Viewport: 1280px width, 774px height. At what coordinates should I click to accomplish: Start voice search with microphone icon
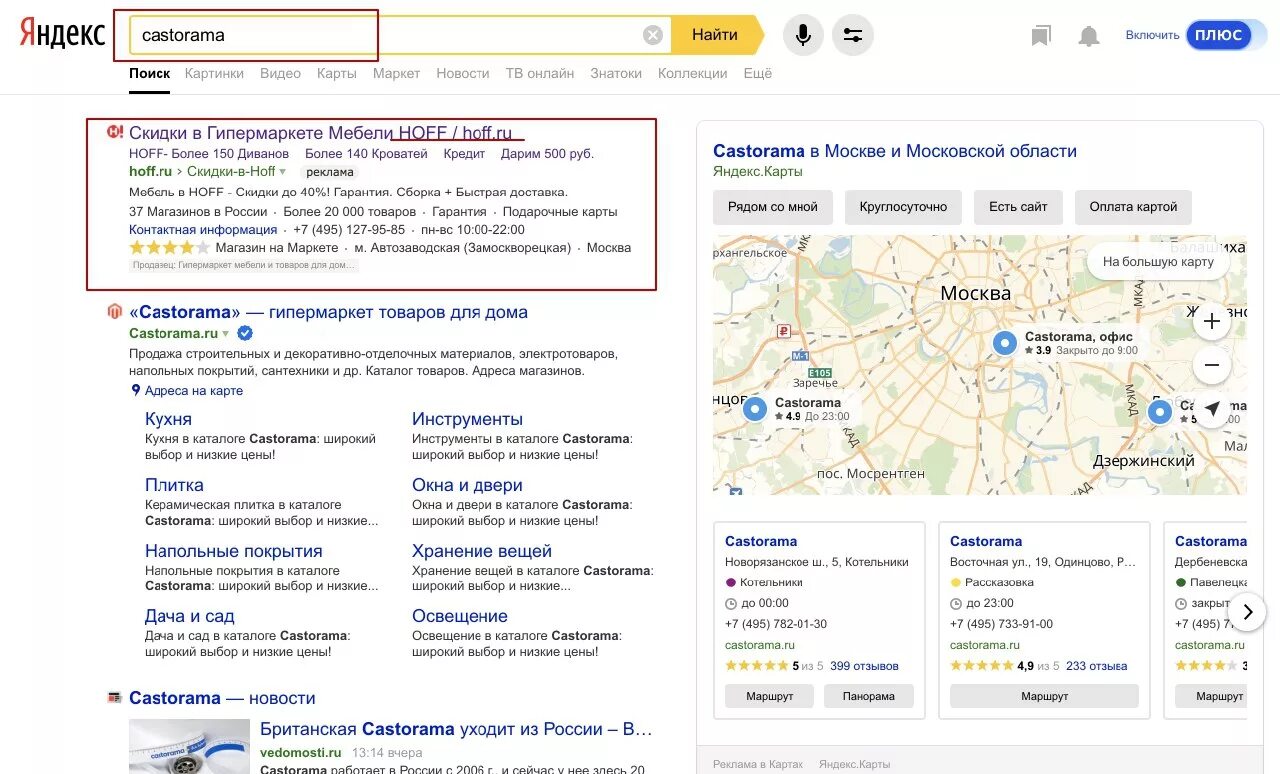pos(803,35)
